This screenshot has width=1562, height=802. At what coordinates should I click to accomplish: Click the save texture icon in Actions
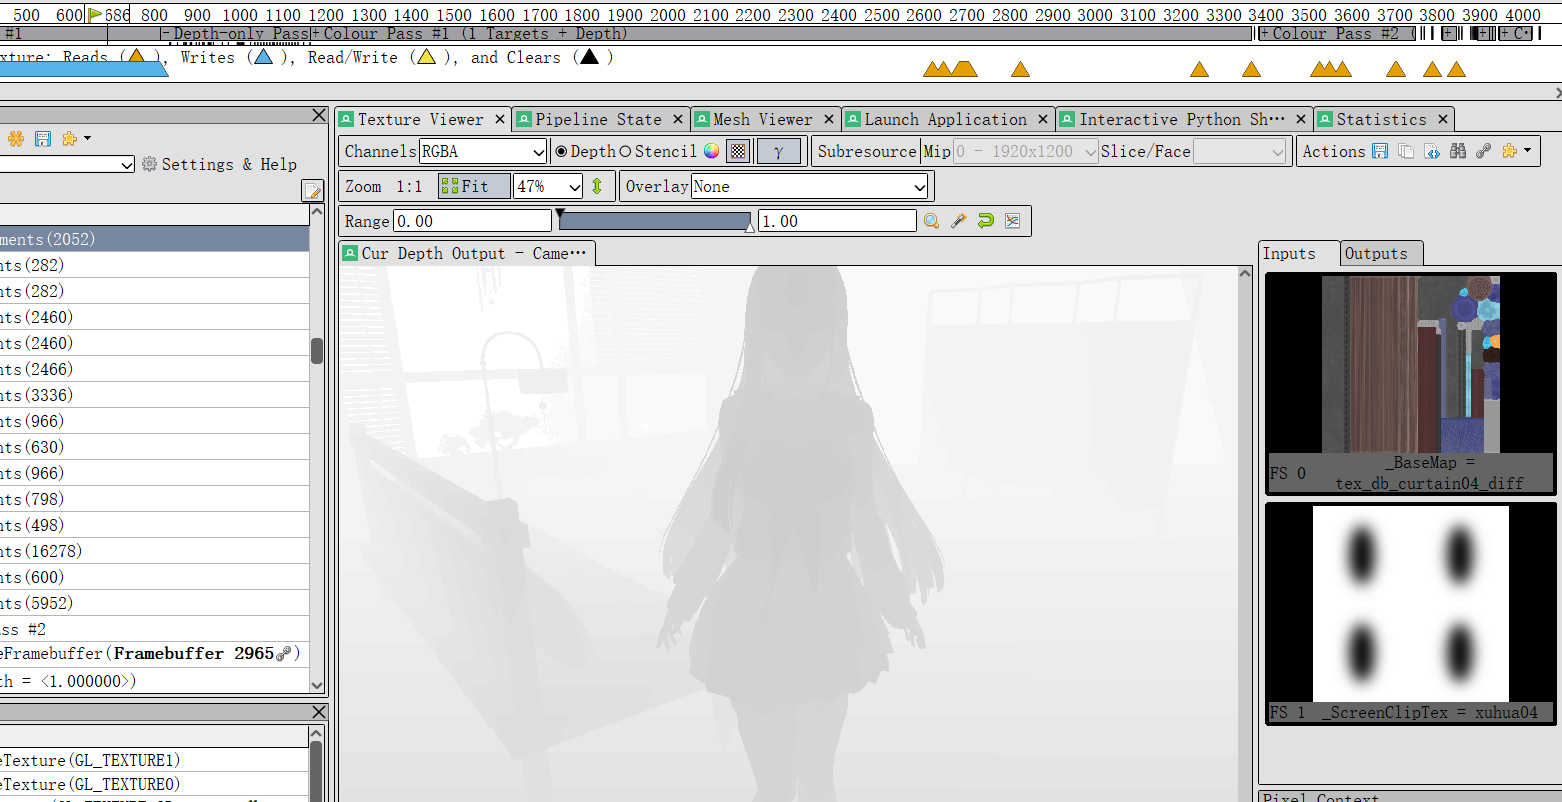pos(1380,151)
